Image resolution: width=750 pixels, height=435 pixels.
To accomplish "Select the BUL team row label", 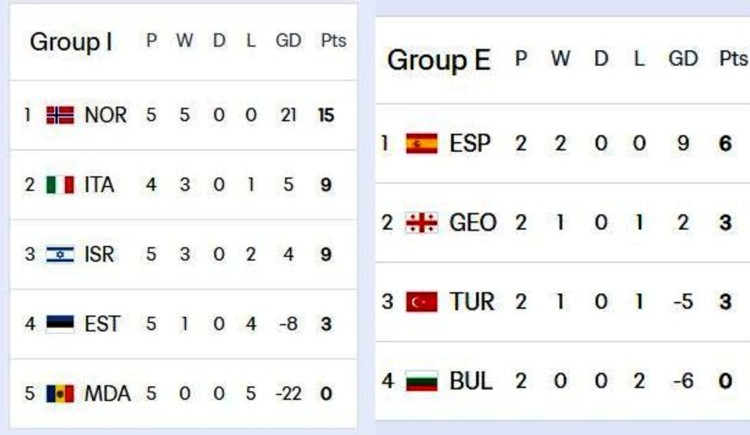I will (471, 381).
